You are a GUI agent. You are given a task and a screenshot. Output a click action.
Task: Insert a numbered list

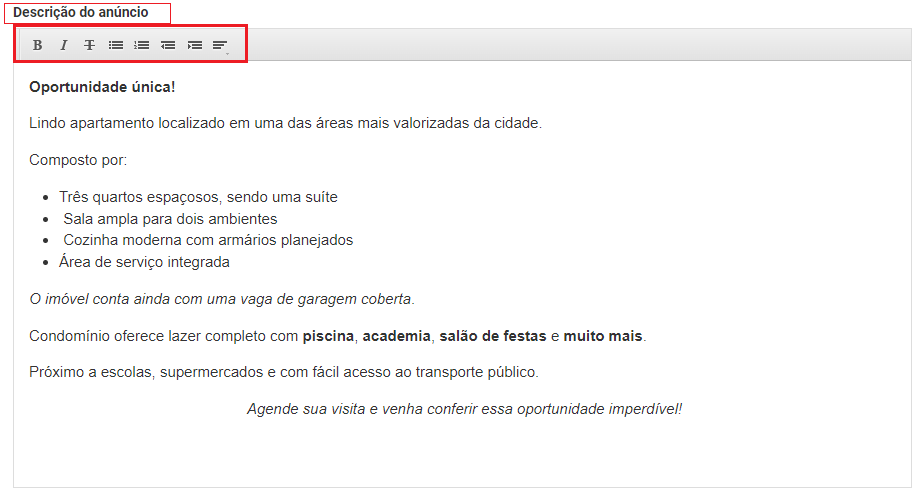(x=142, y=45)
